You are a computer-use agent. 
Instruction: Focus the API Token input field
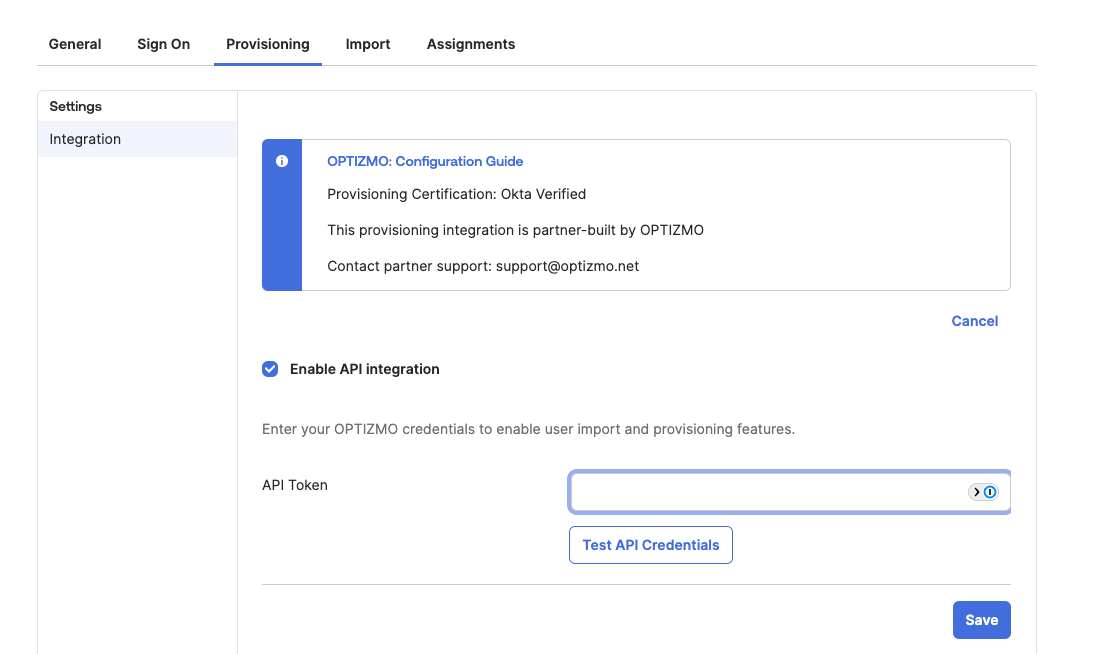(x=789, y=492)
